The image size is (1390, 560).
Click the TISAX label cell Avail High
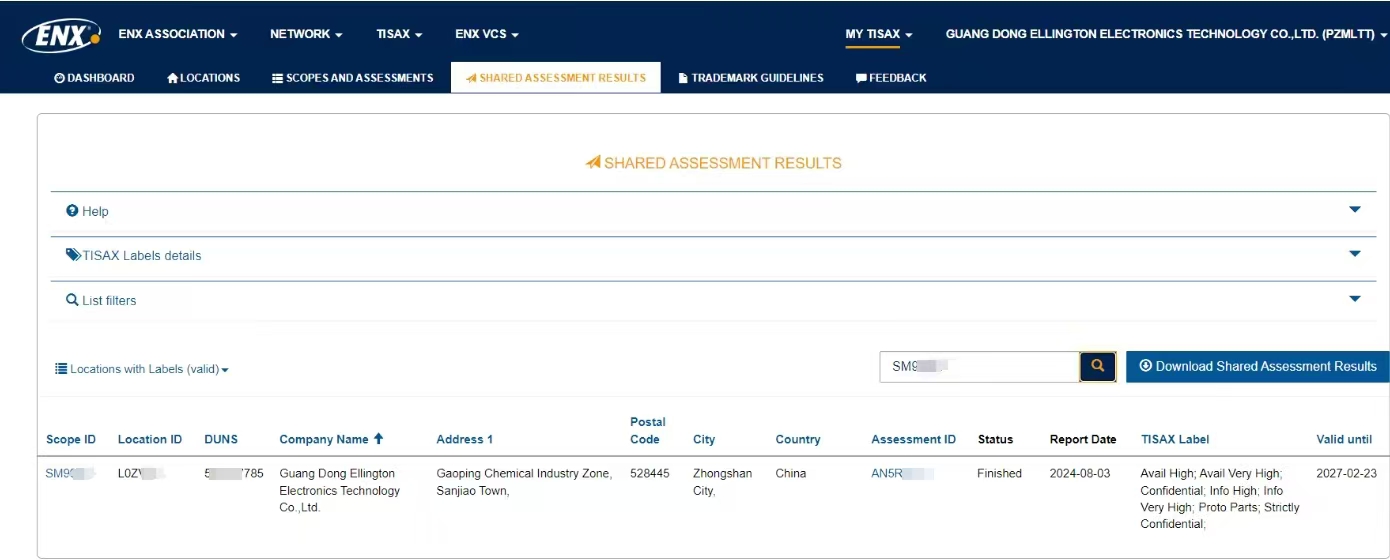click(x=1220, y=498)
